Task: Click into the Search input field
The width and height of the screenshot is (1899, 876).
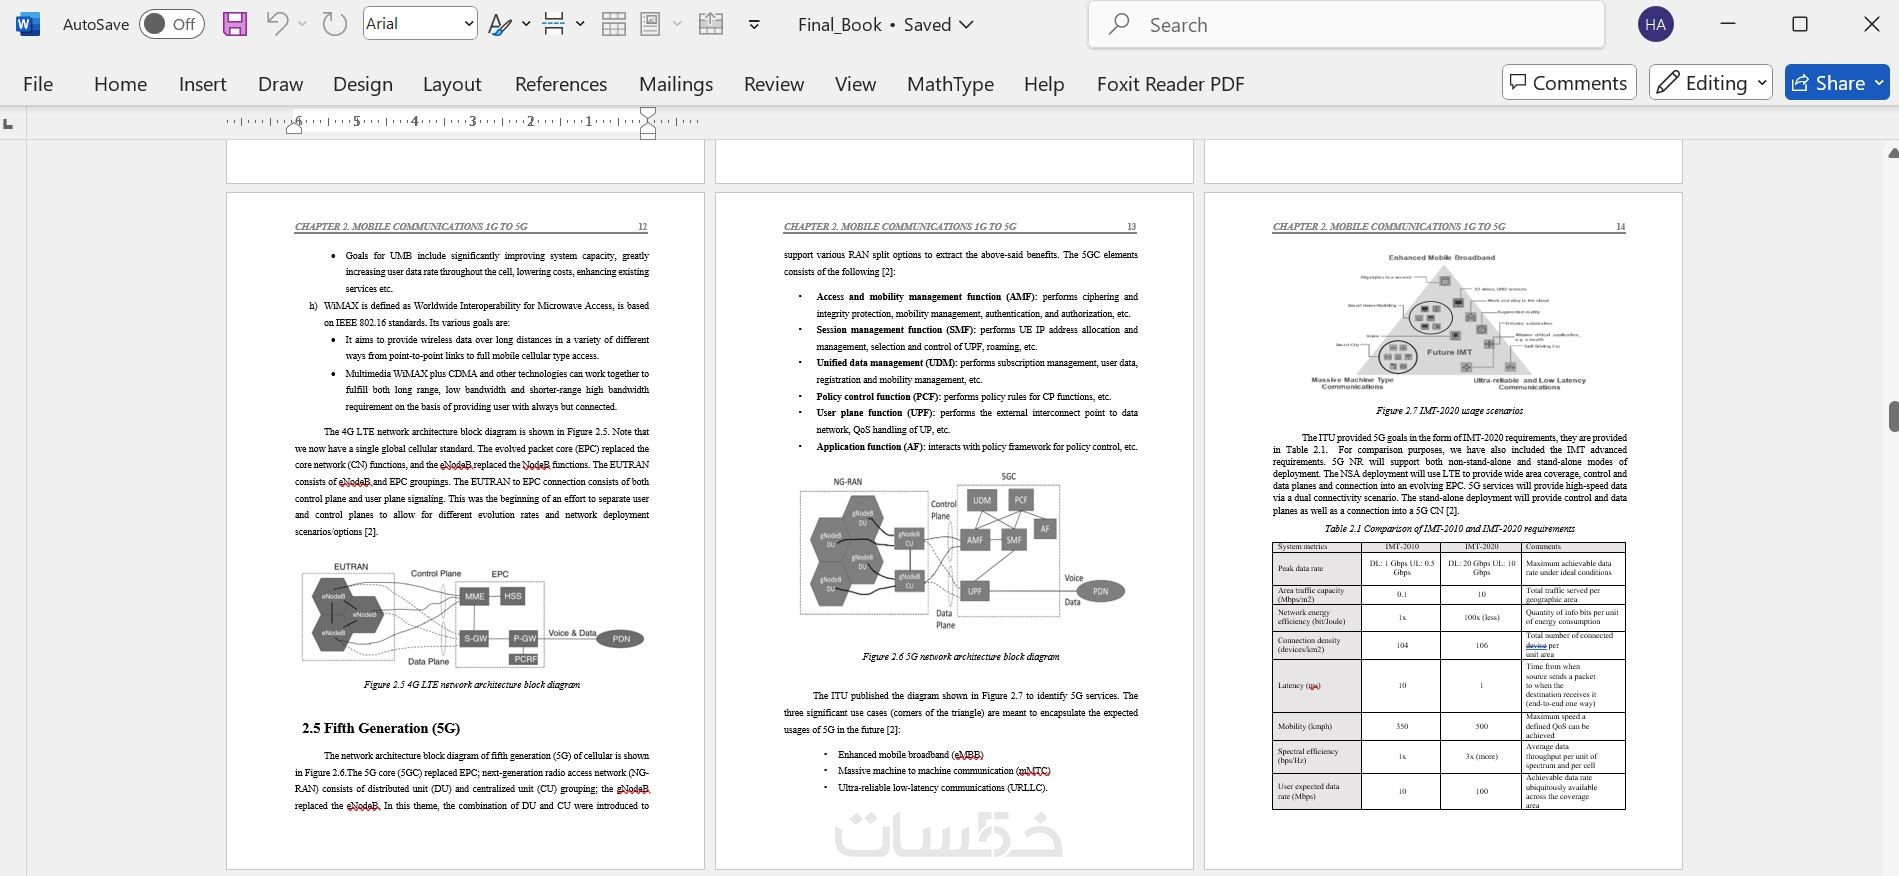Action: click(x=1346, y=24)
